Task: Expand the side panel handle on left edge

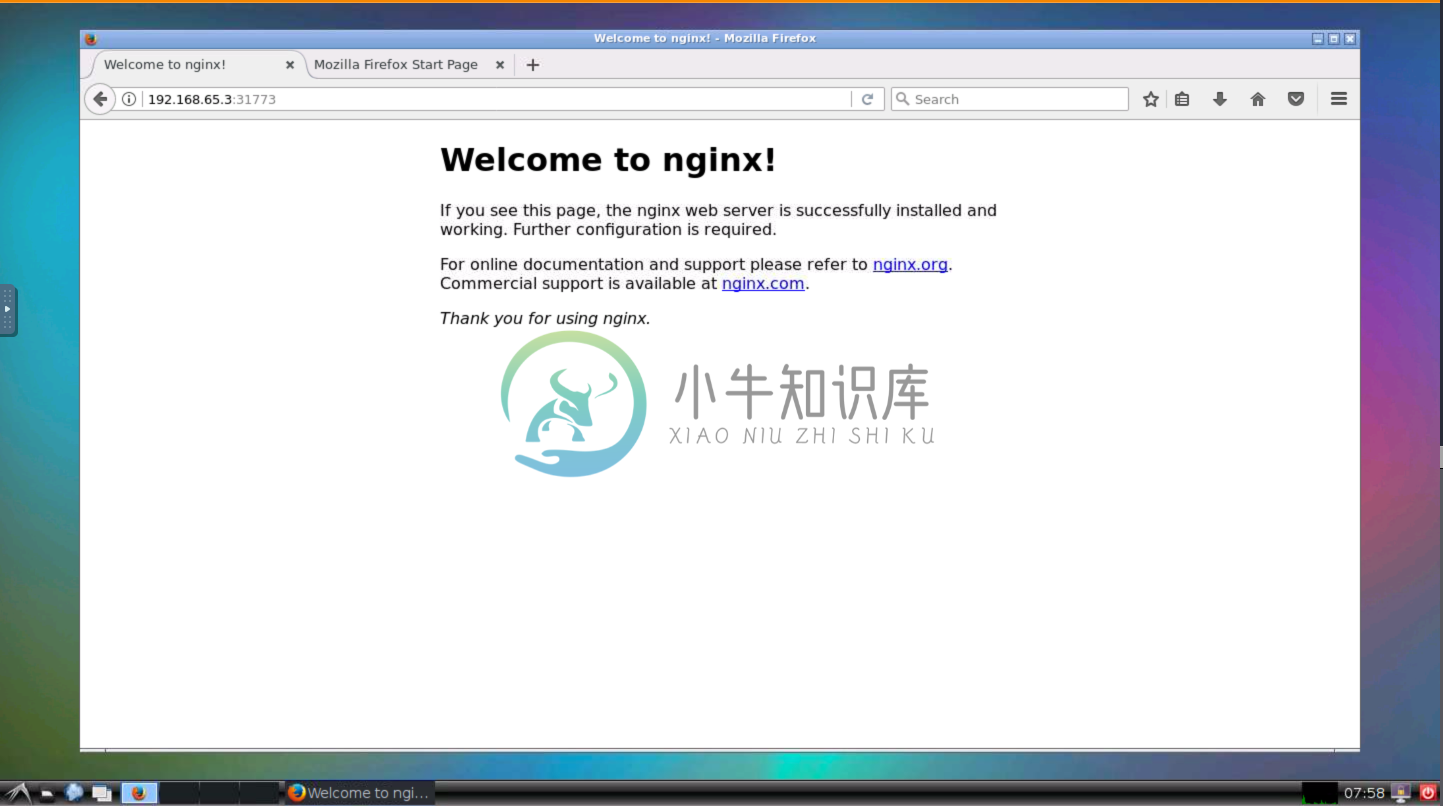Action: coord(8,310)
